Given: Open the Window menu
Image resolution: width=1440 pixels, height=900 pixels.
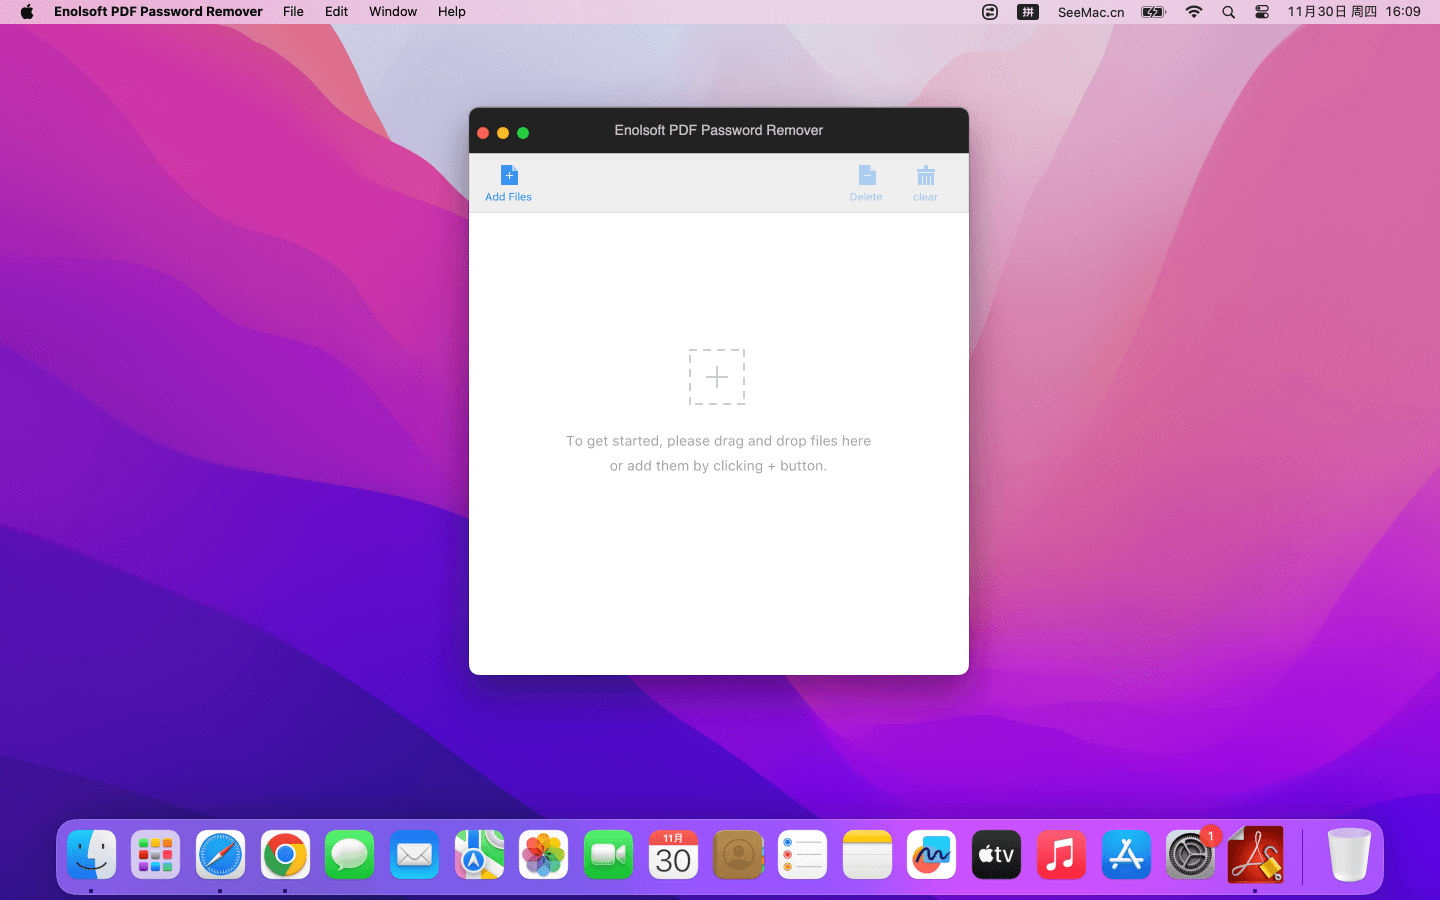Looking at the screenshot, I should [393, 12].
